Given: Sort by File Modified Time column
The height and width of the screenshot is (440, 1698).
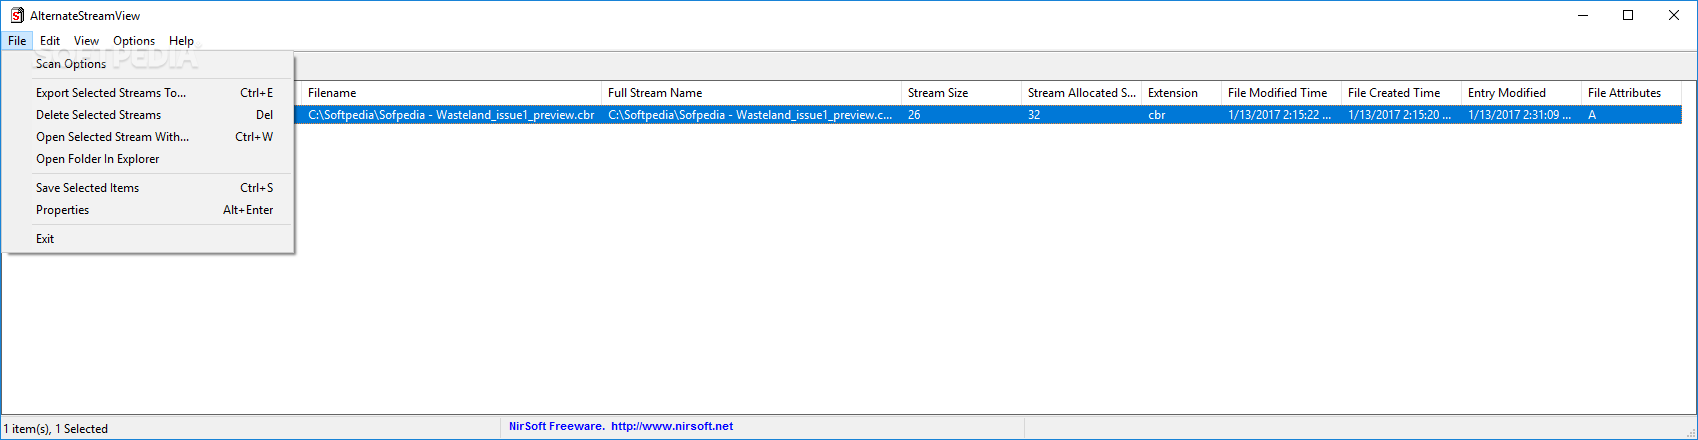Looking at the screenshot, I should 1281,93.
